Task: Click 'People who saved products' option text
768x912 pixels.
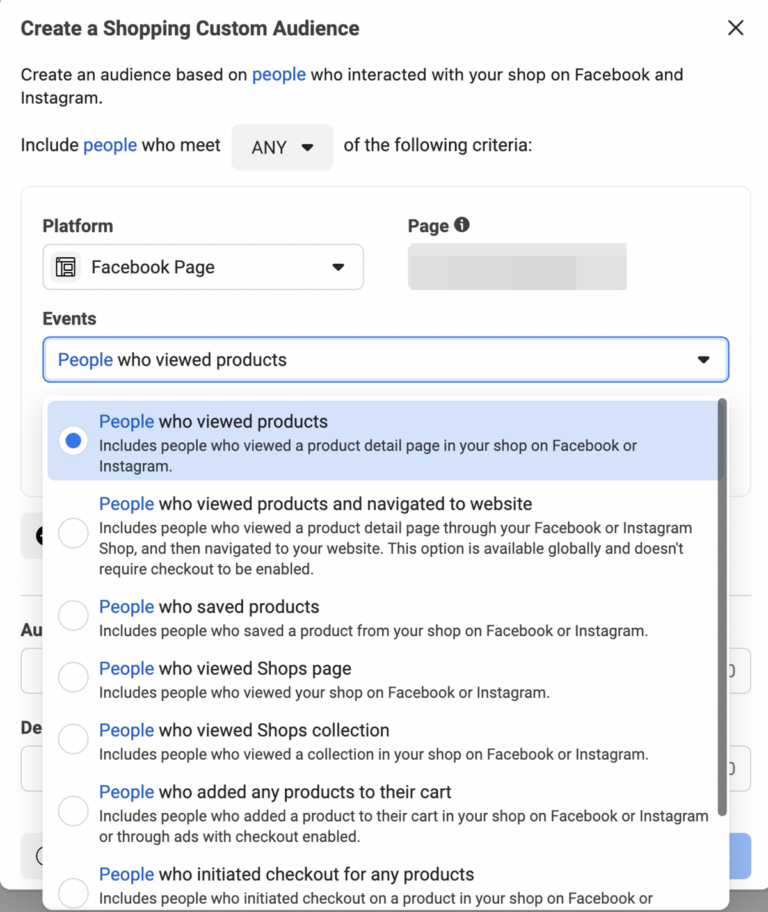Action: point(209,607)
